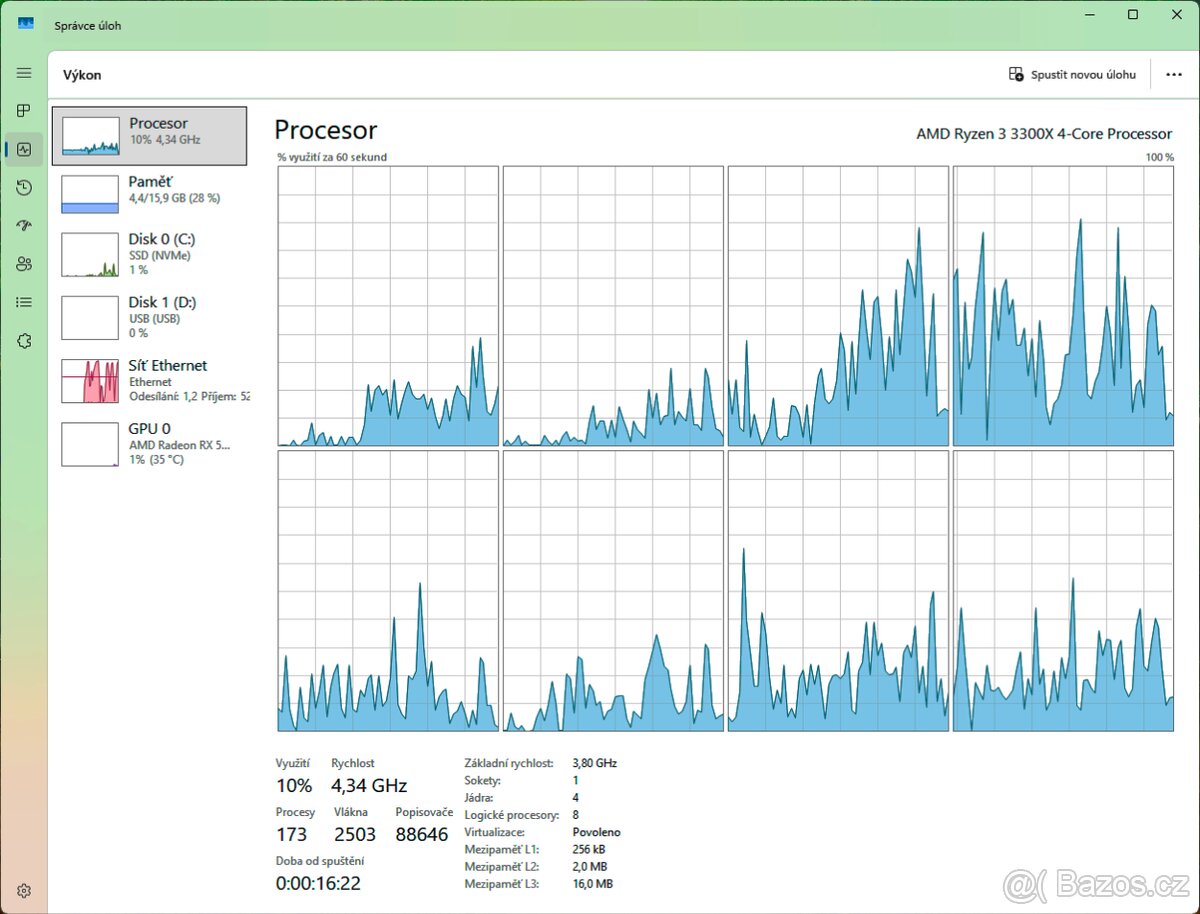Screen dimensions: 1200x914
Task: Show Disk 1 (D:) performance
Action: (x=149, y=317)
